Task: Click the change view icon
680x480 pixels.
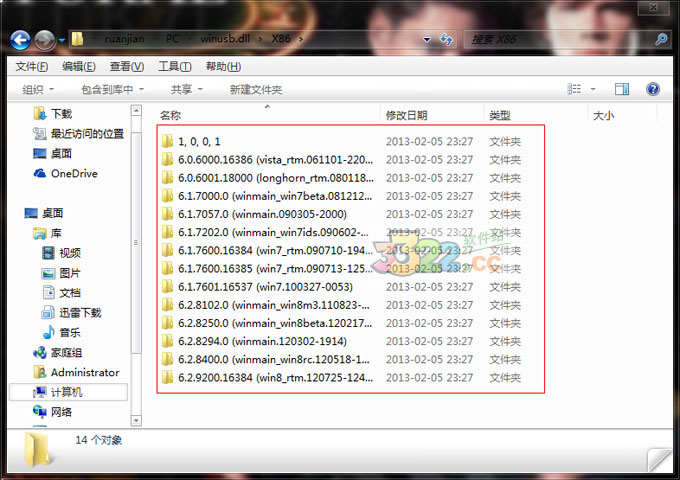Action: click(x=574, y=89)
